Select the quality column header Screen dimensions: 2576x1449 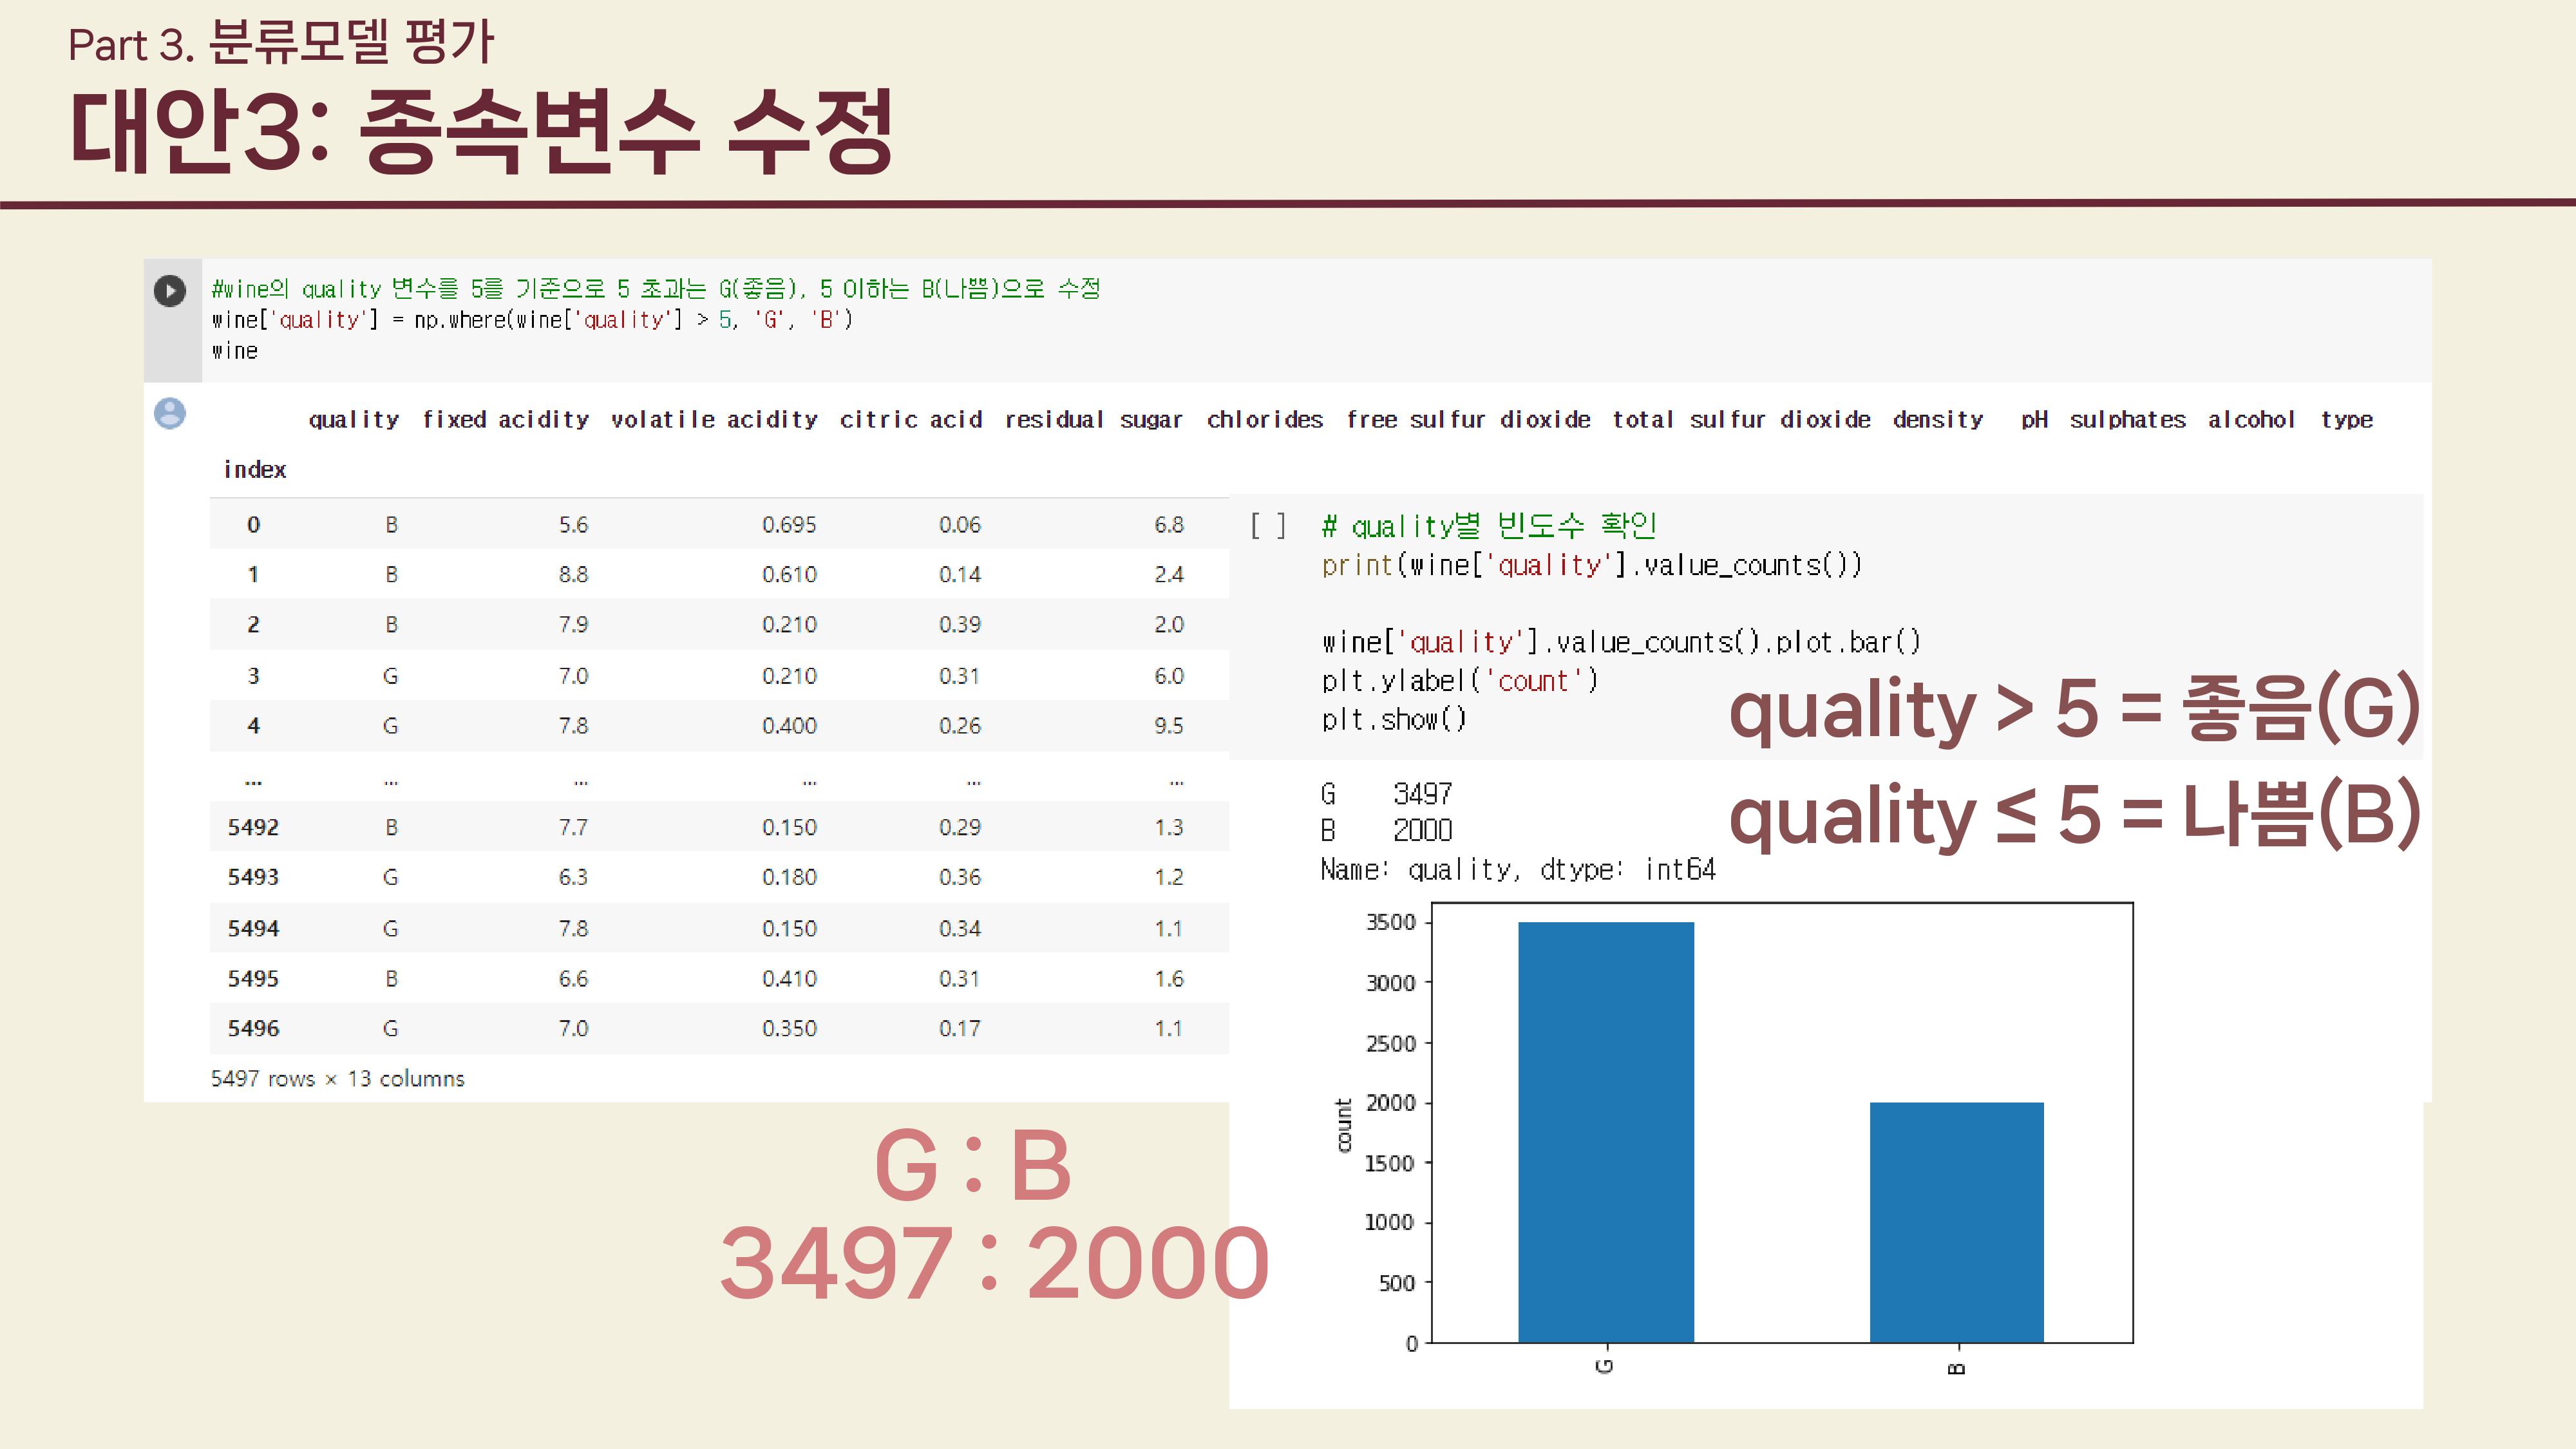[353, 420]
